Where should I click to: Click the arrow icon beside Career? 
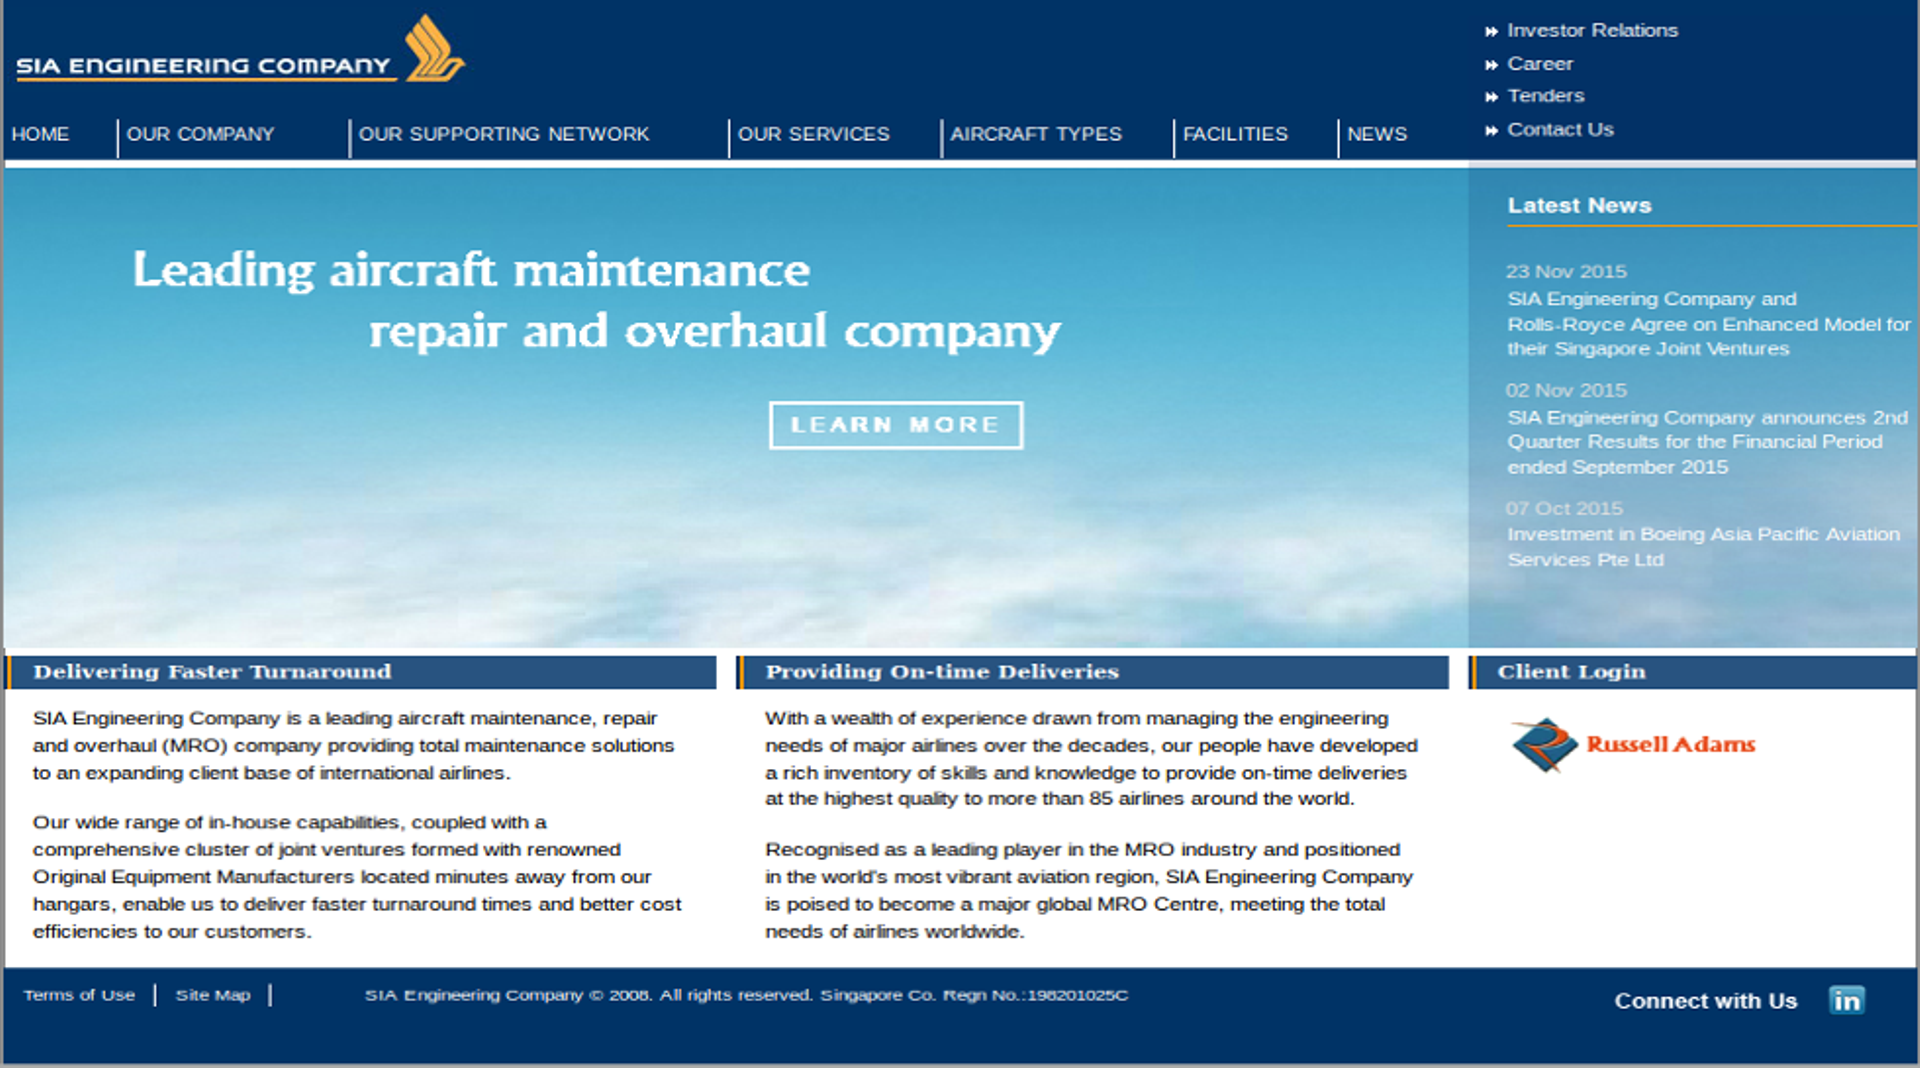(x=1491, y=63)
